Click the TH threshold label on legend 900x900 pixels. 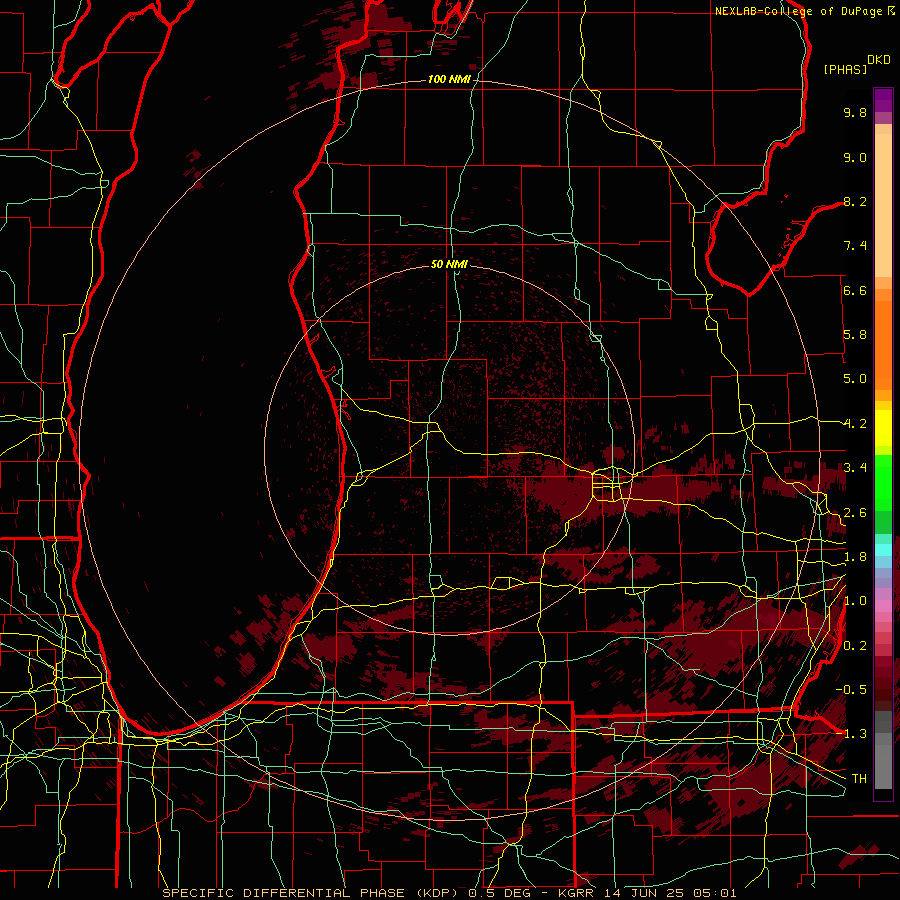(x=859, y=779)
